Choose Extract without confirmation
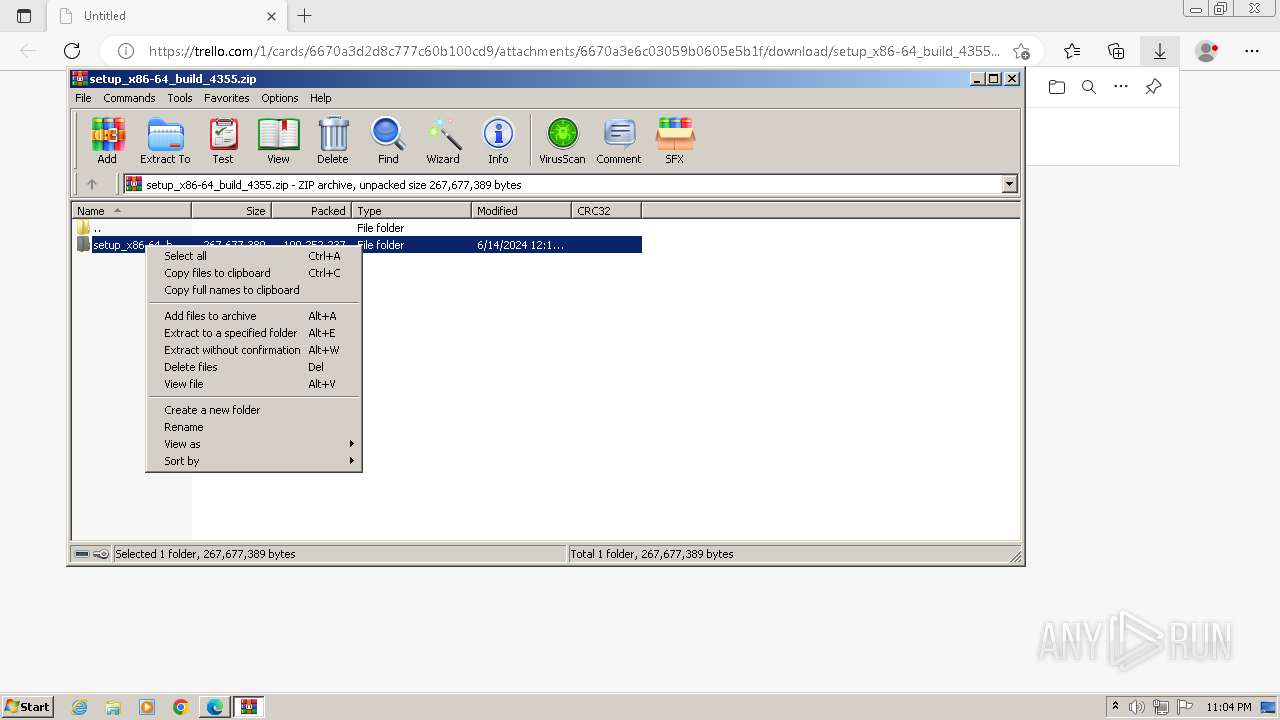Image resolution: width=1280 pixels, height=720 pixels. tap(254, 350)
